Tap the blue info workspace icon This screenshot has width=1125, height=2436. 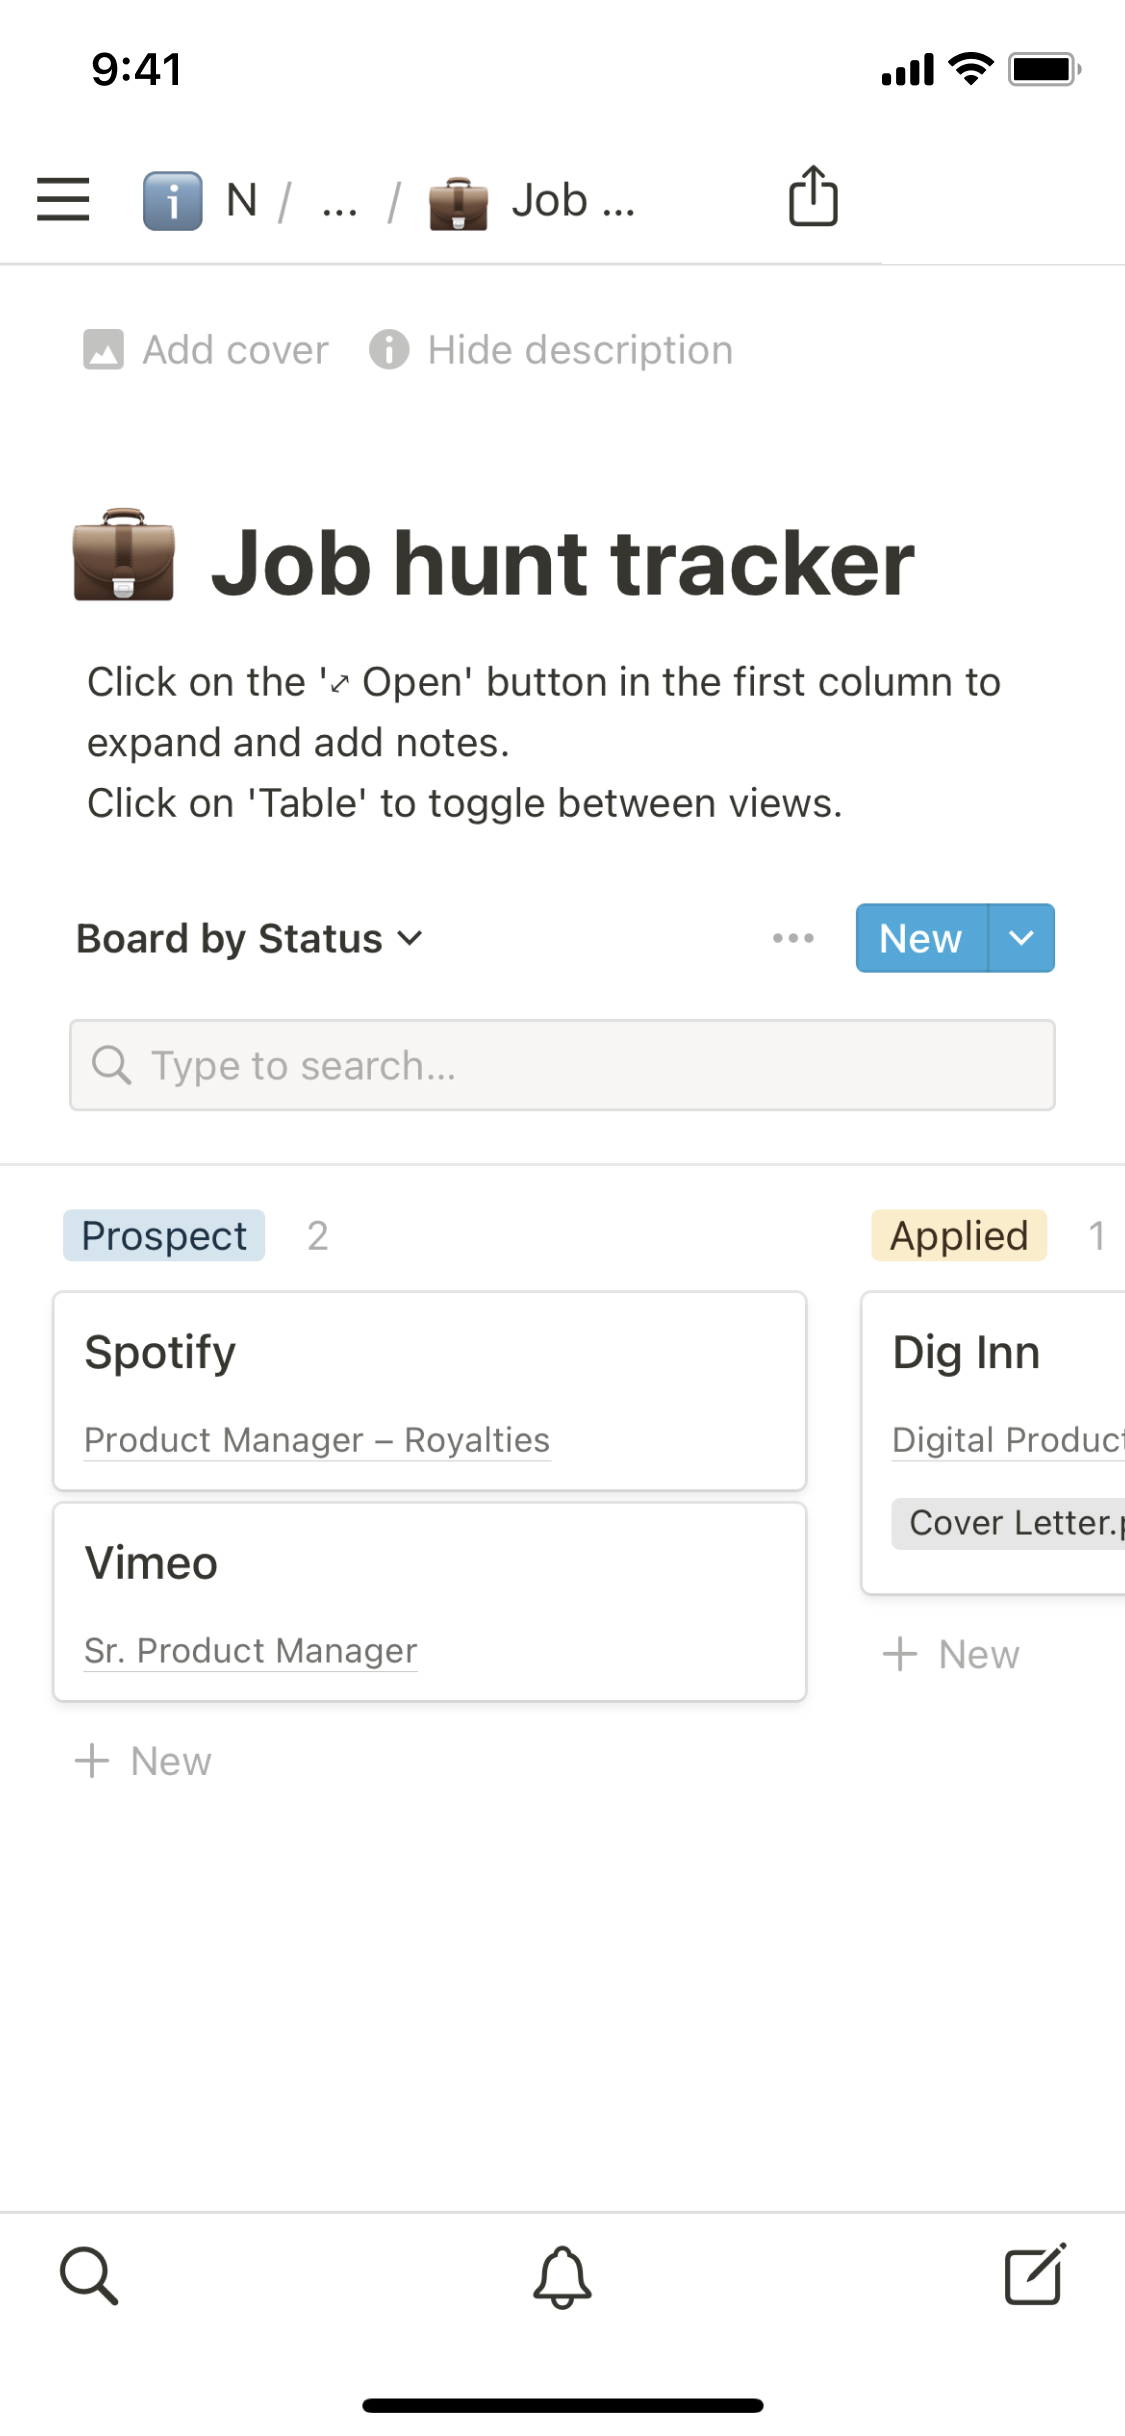172,201
